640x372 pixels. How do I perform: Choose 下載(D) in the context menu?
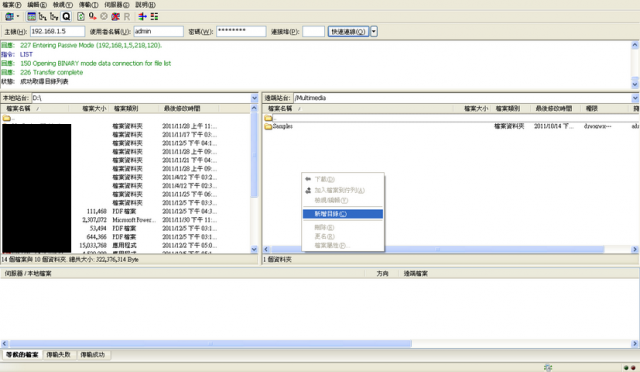point(342,179)
